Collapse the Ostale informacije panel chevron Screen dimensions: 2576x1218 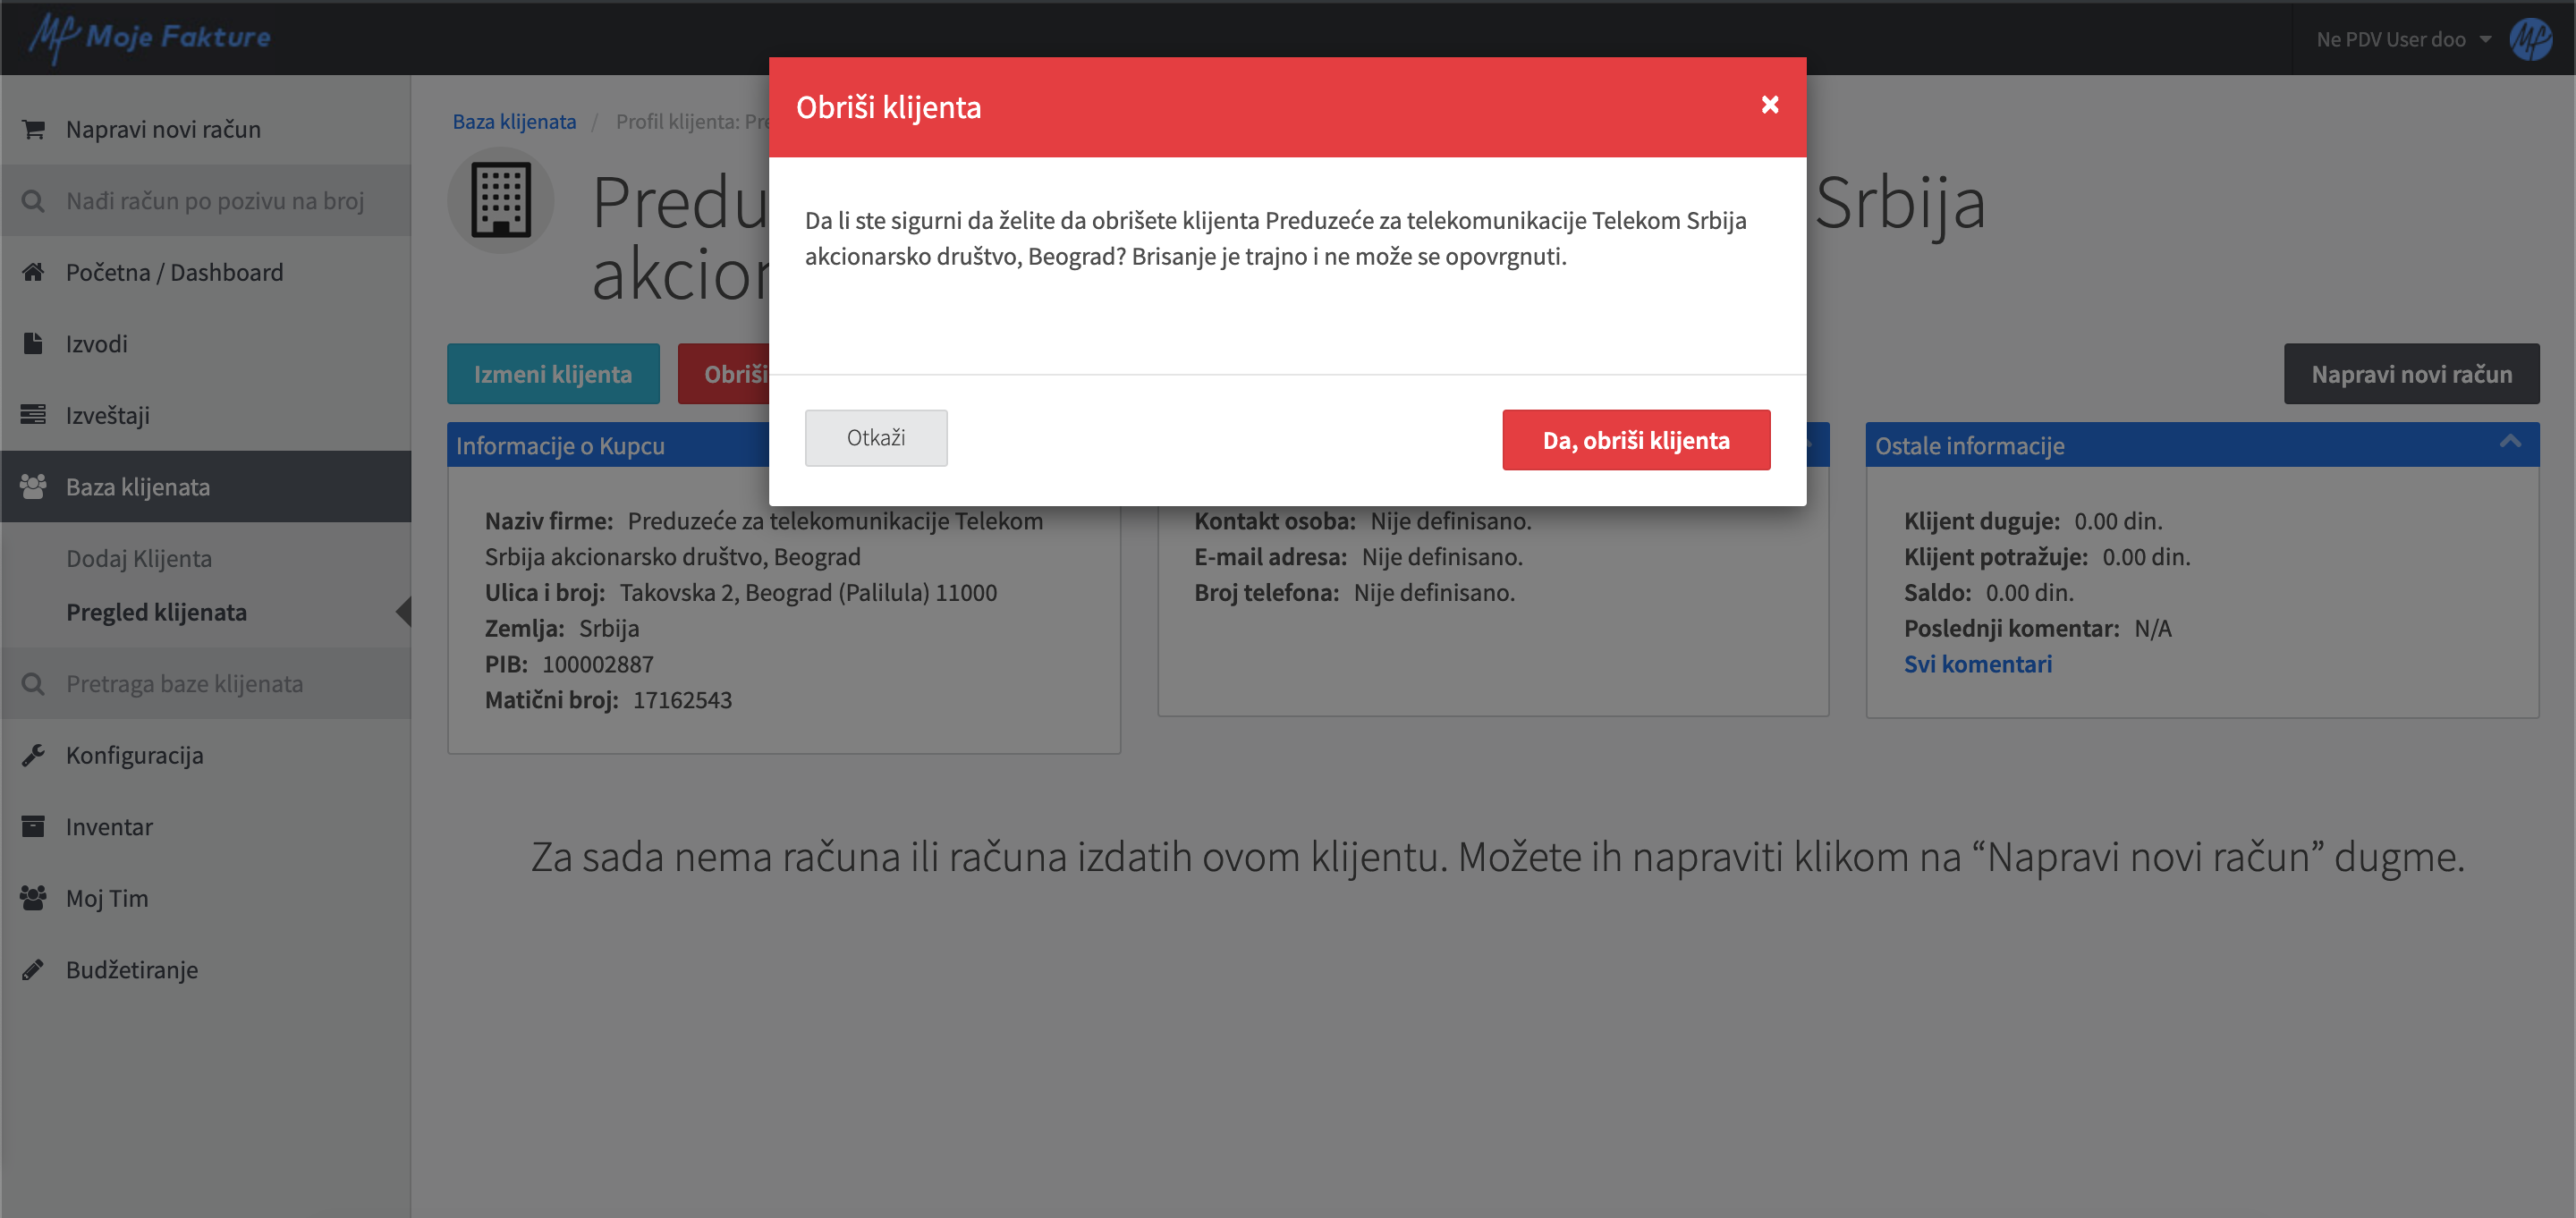pos(2510,442)
